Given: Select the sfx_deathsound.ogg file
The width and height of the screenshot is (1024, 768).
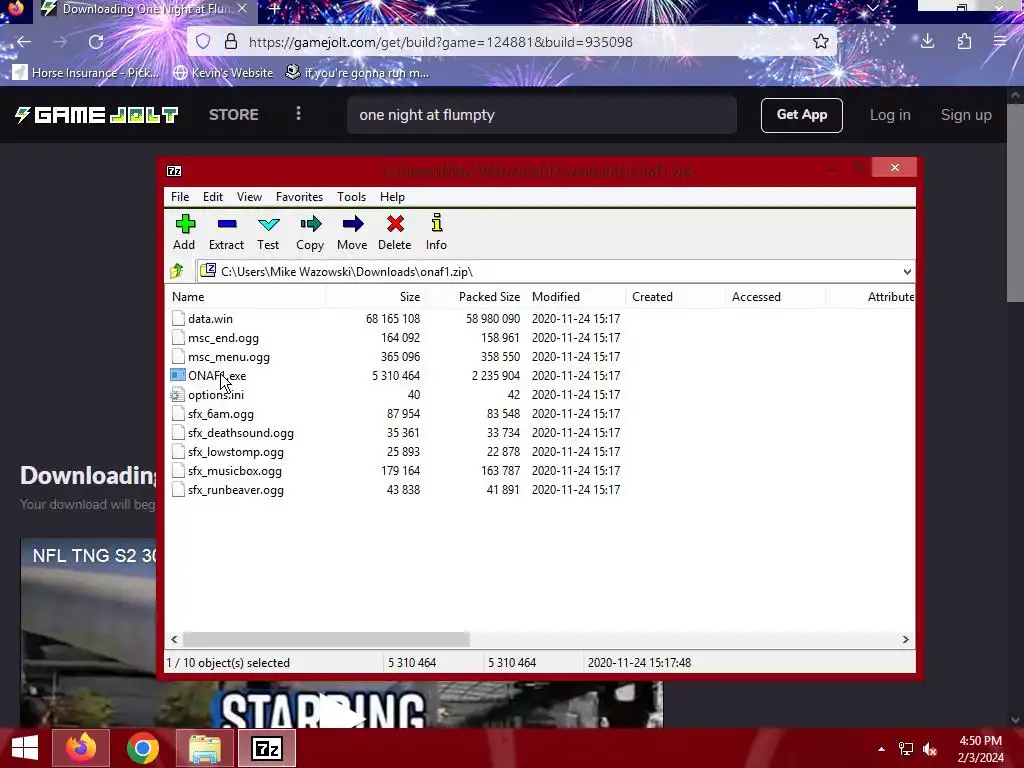Looking at the screenshot, I should tap(241, 432).
